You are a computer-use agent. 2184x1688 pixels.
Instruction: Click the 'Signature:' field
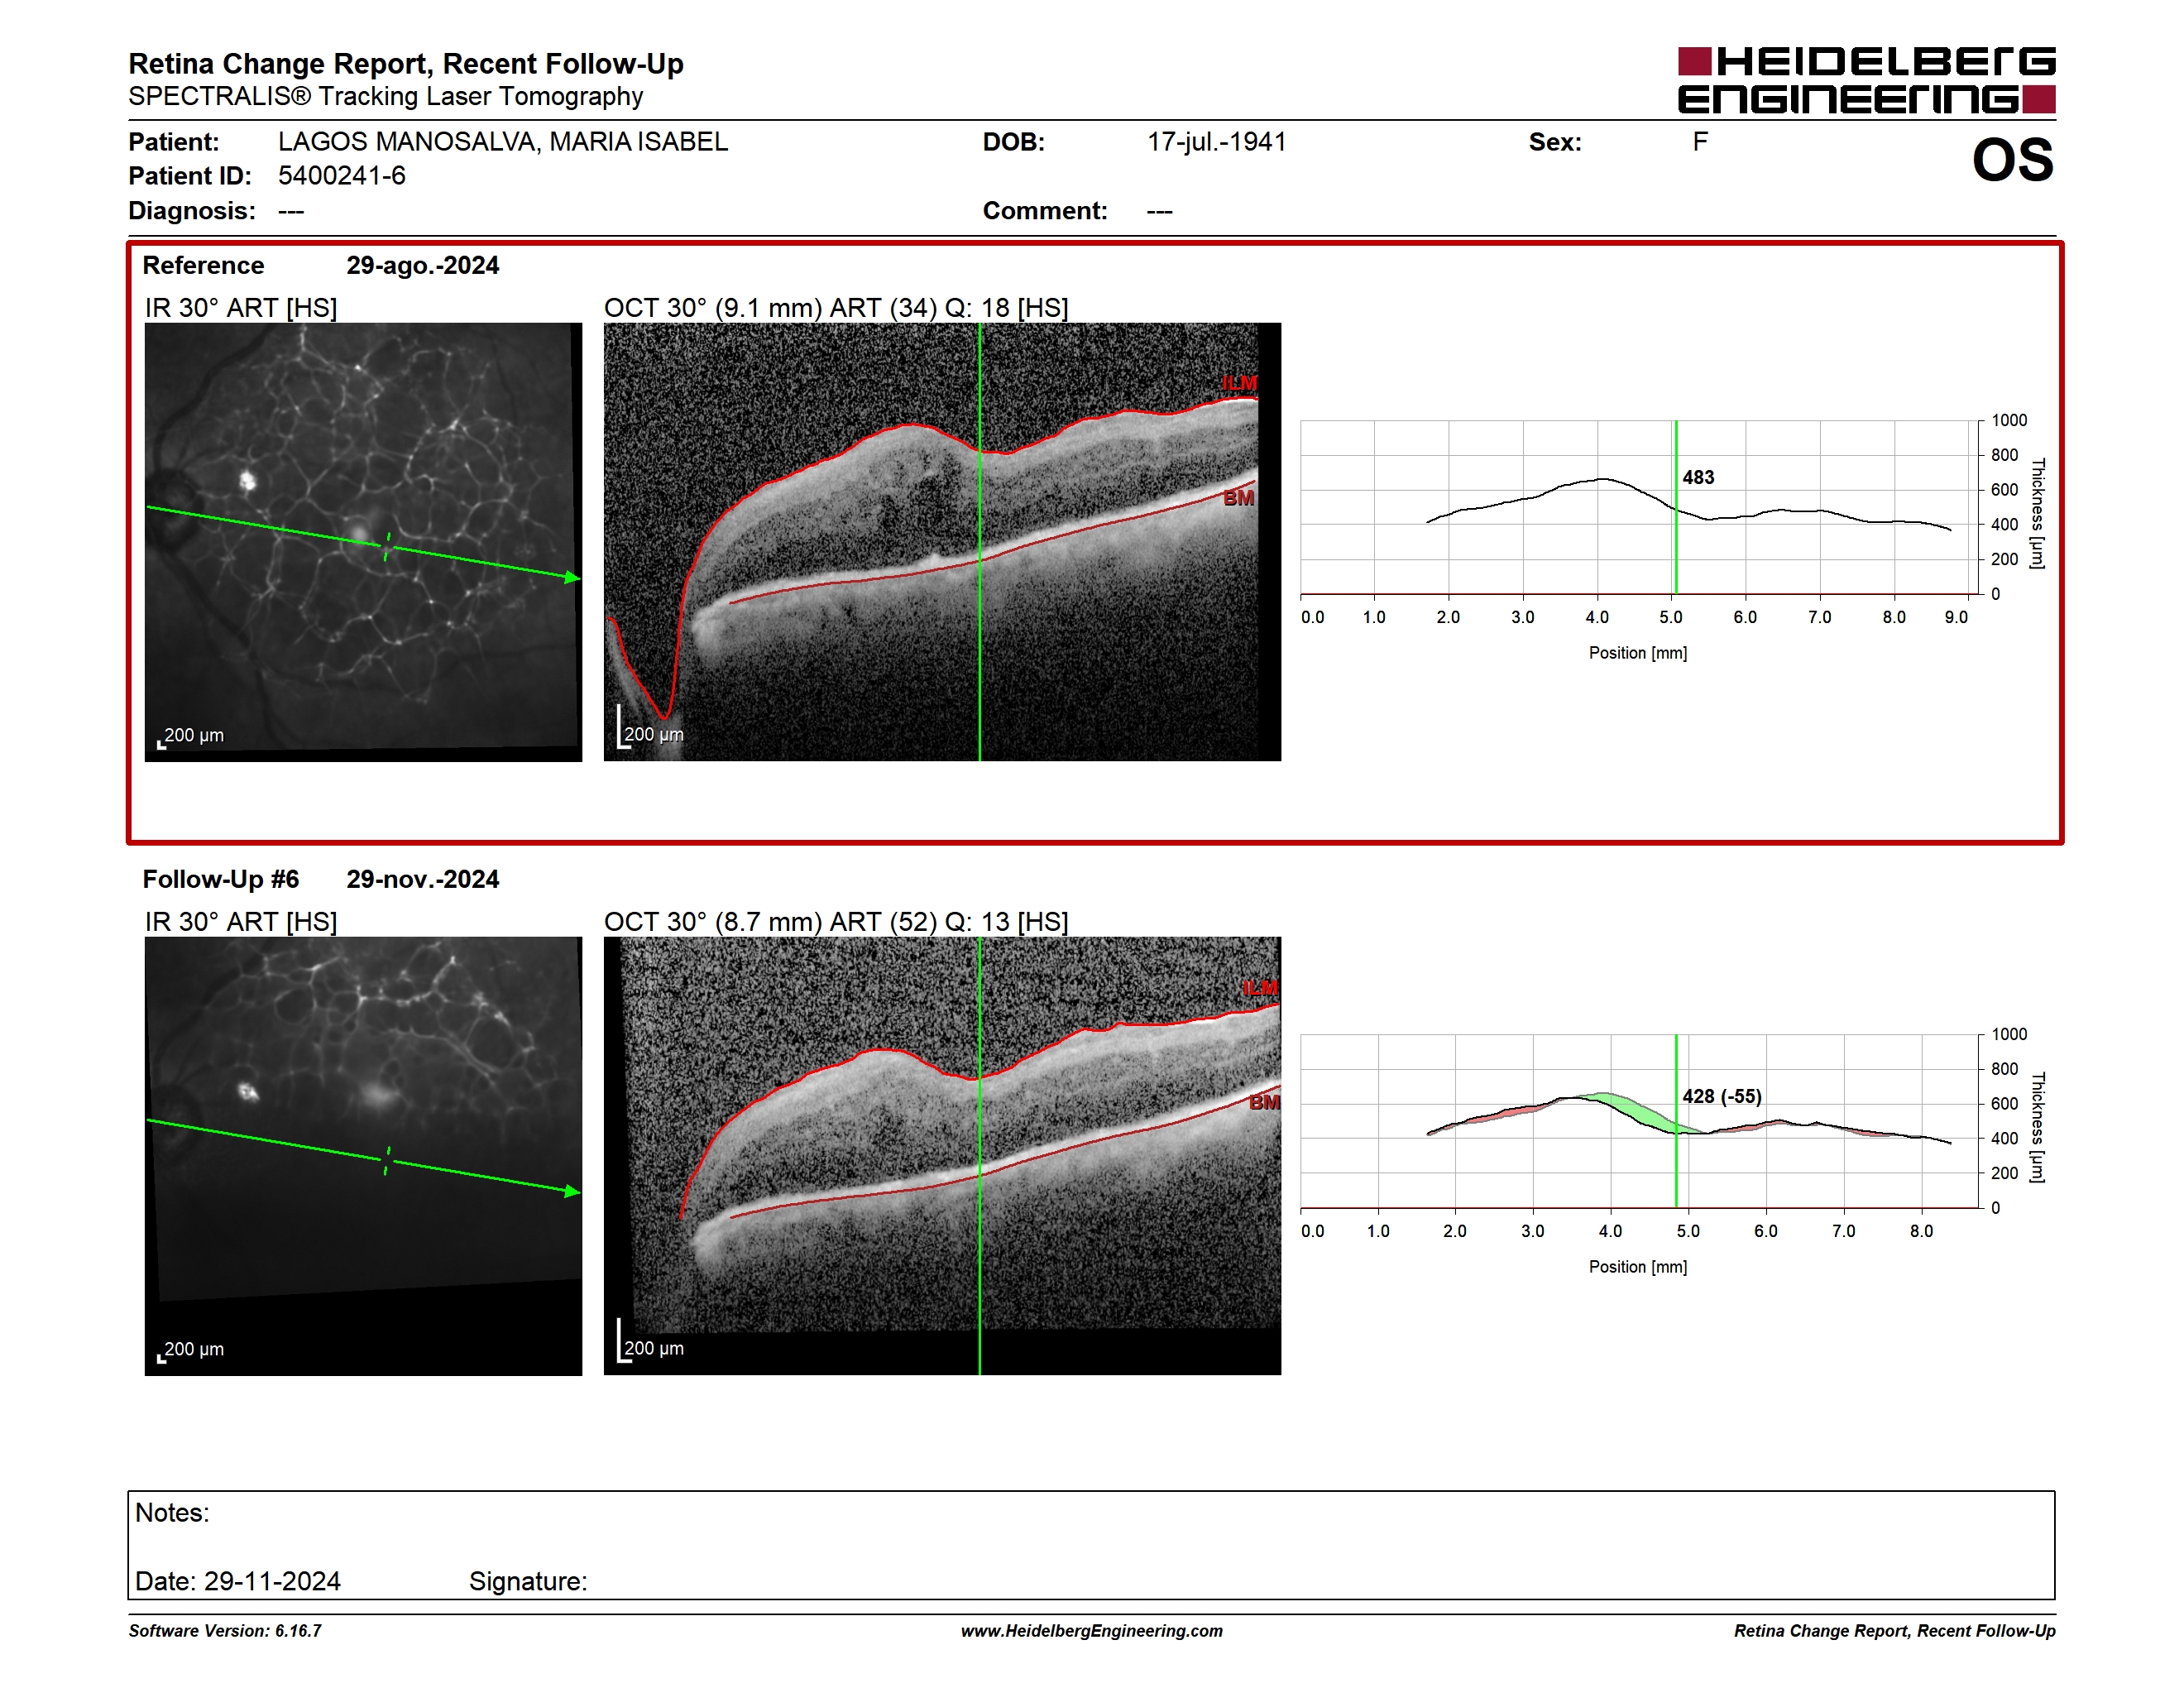click(528, 1581)
